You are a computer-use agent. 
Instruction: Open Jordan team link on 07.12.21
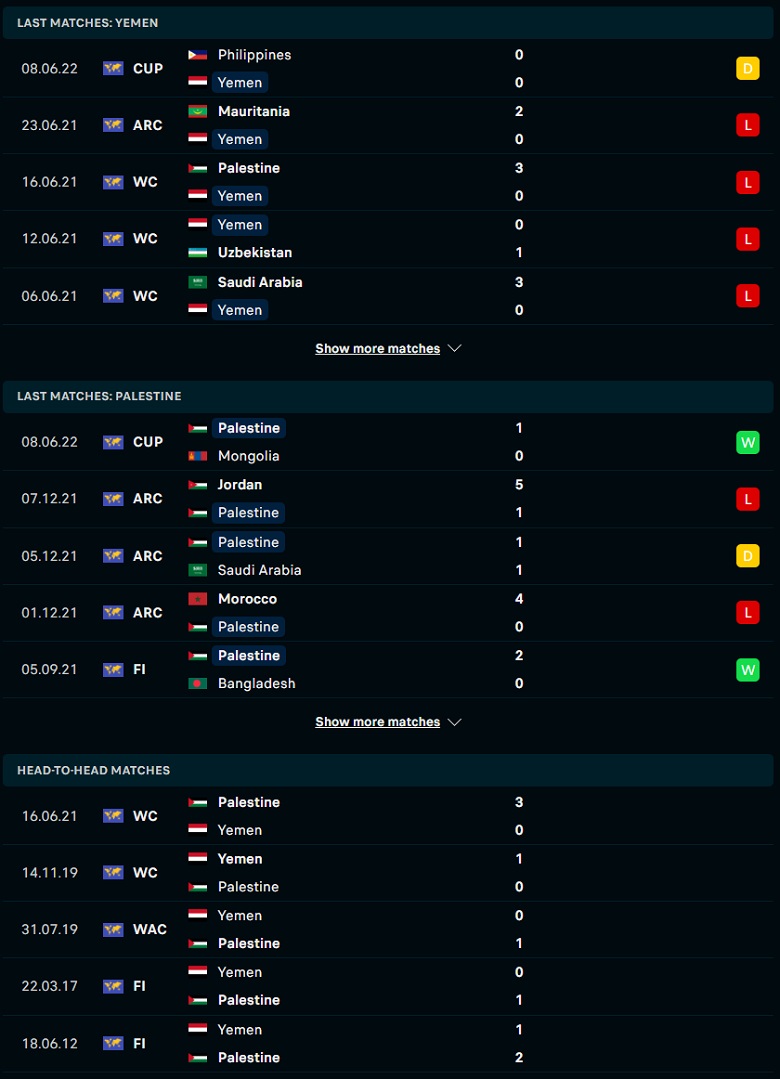(240, 484)
